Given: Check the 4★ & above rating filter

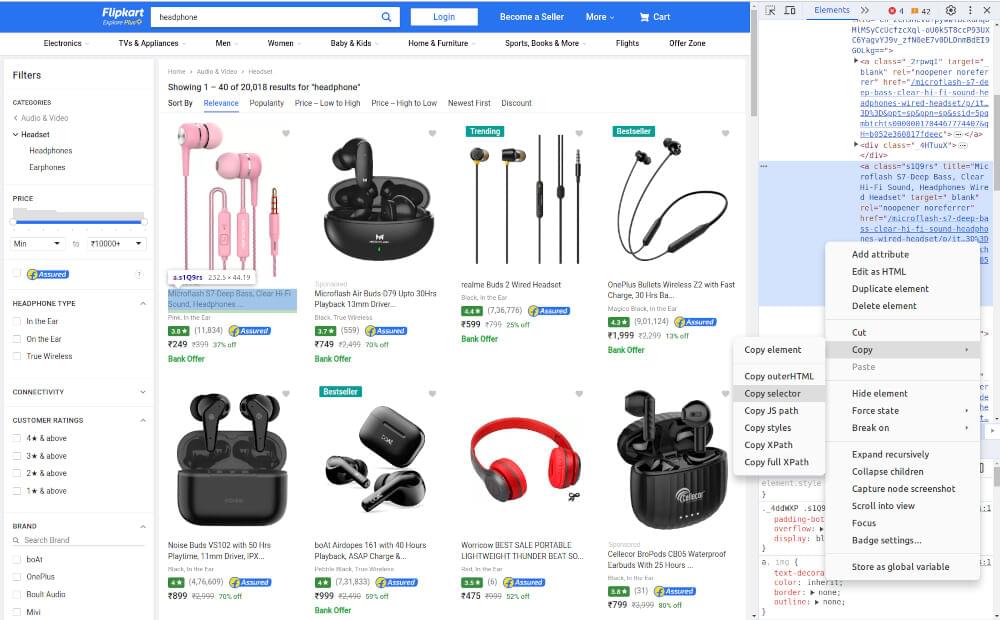Looking at the screenshot, I should 18,438.
